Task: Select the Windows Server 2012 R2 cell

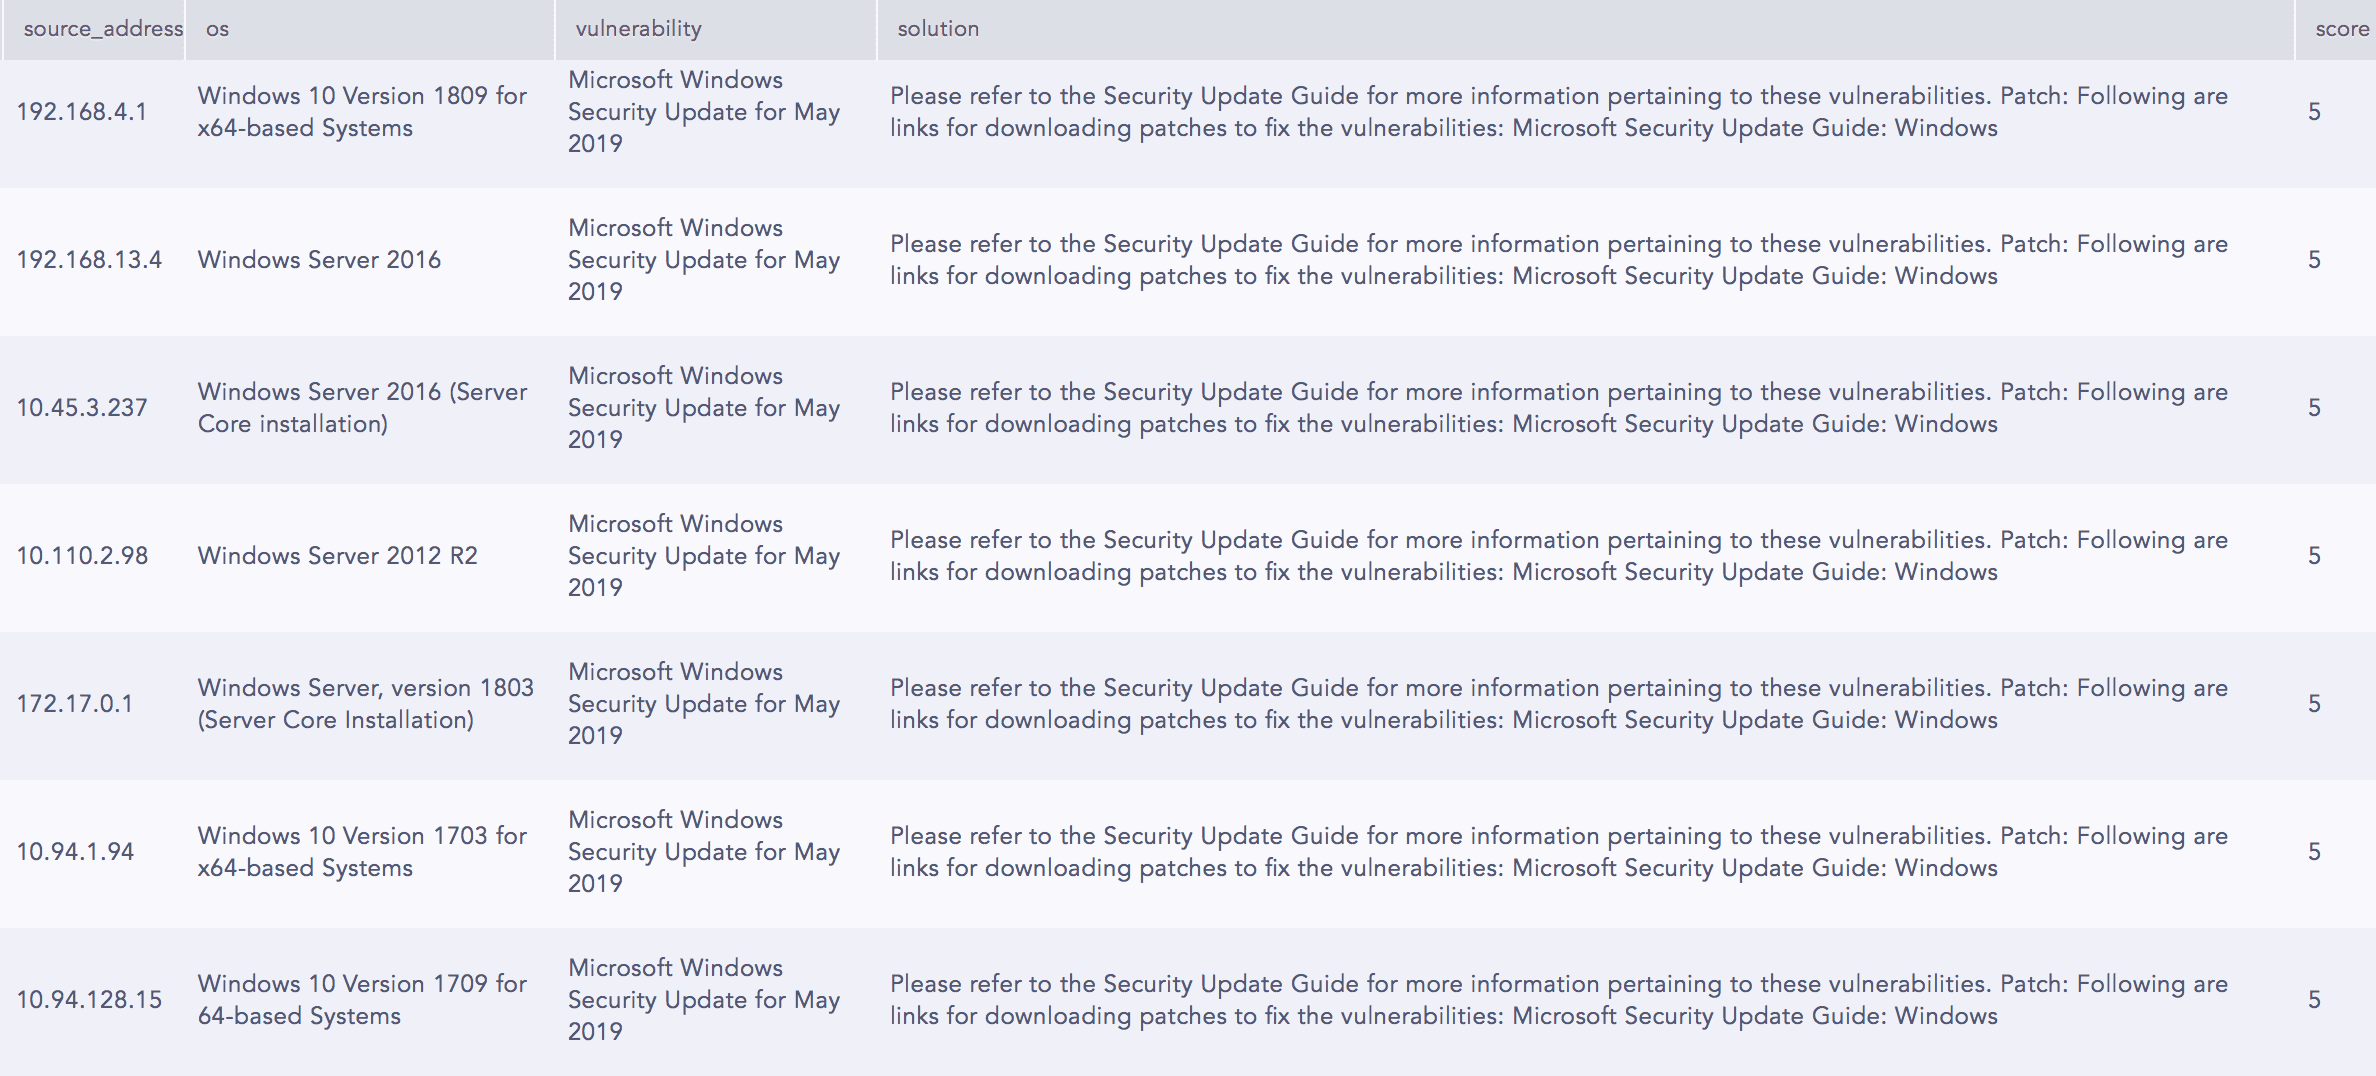Action: tap(338, 555)
